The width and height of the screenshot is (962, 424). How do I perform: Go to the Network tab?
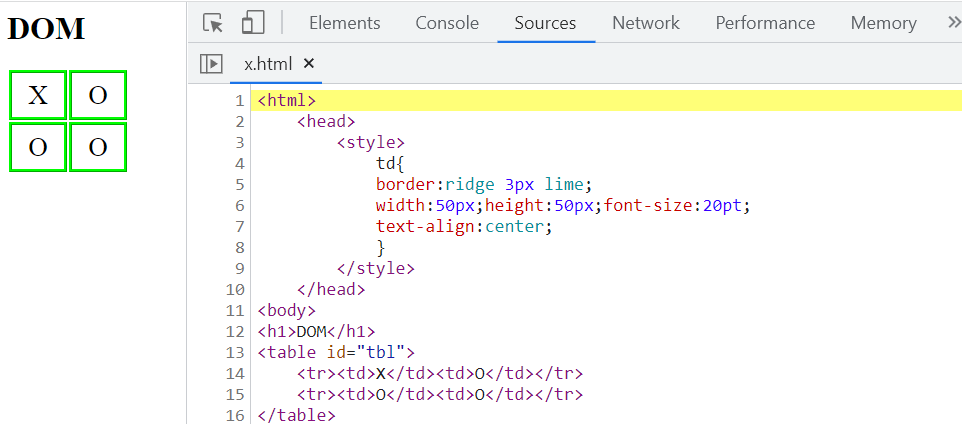(645, 23)
